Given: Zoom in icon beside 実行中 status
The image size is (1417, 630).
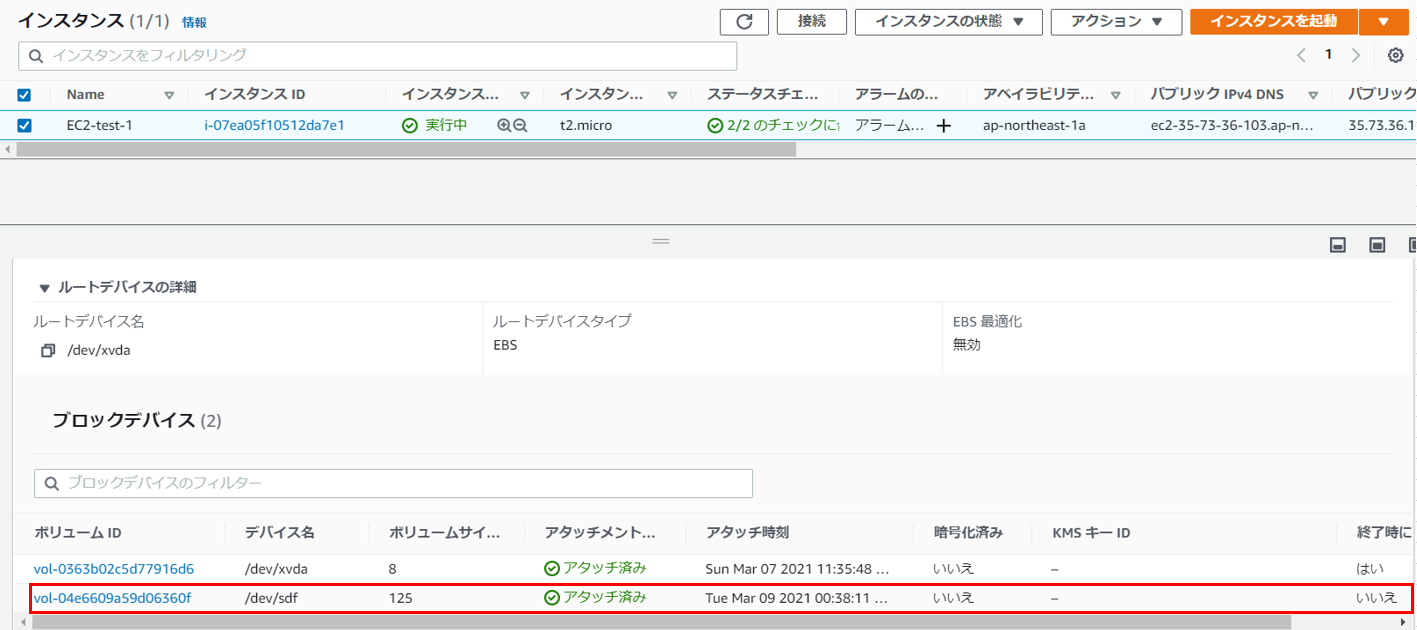Looking at the screenshot, I should tap(504, 126).
